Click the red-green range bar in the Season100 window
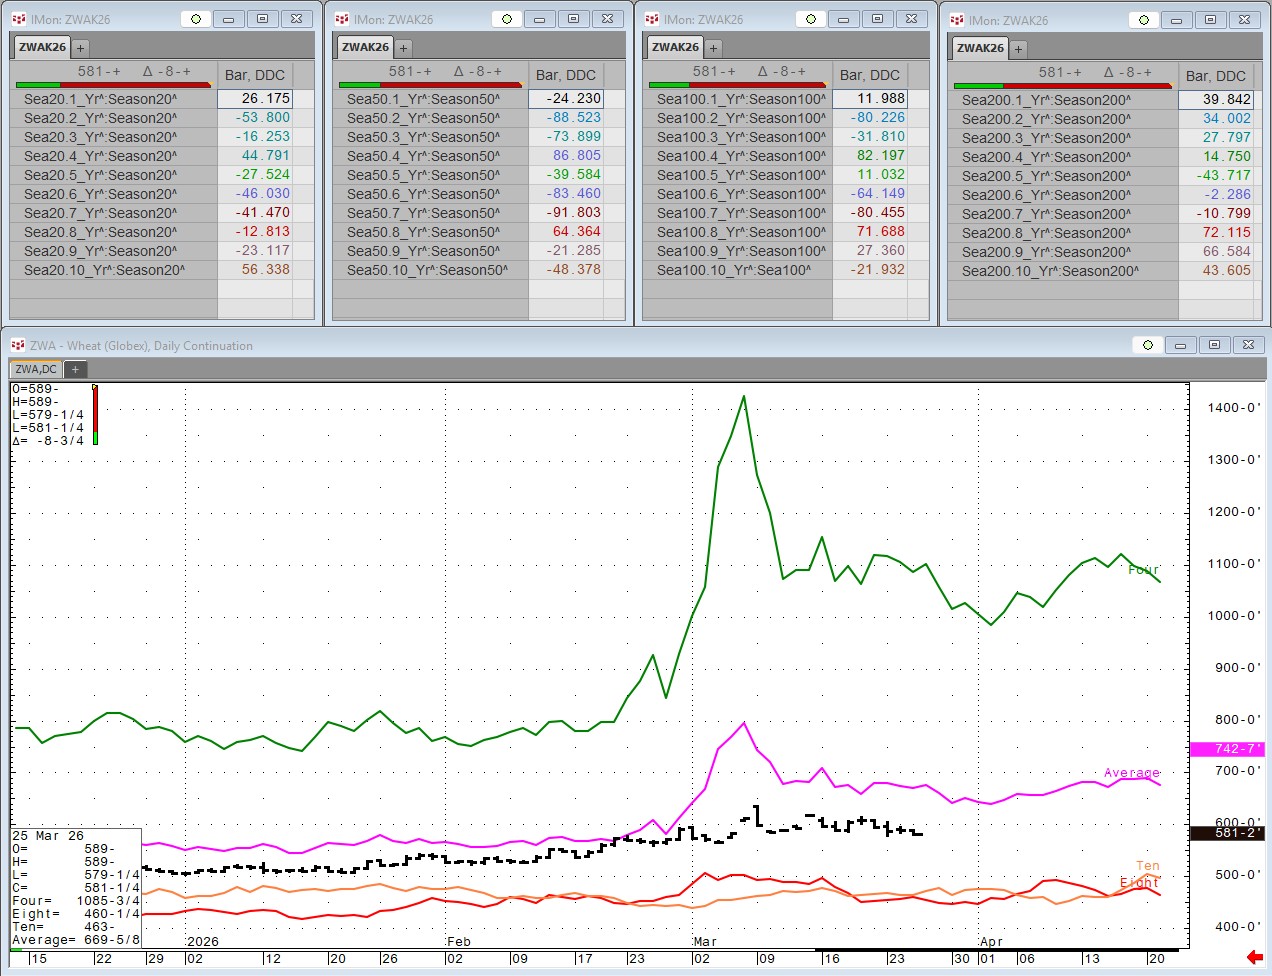This screenshot has height=976, width=1272. [x=738, y=85]
